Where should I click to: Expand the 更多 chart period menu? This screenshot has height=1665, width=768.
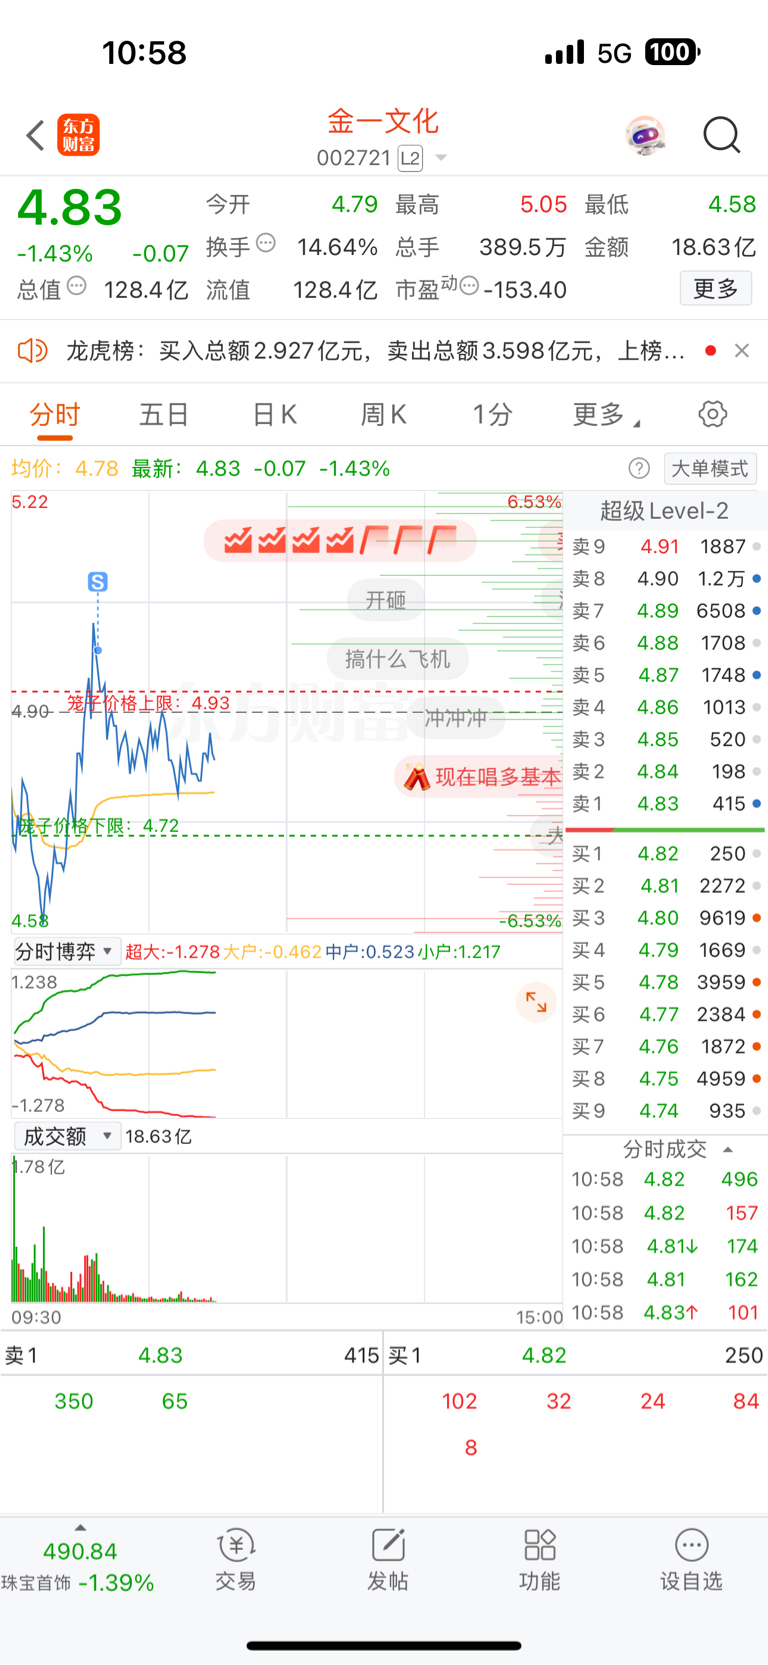(x=606, y=414)
